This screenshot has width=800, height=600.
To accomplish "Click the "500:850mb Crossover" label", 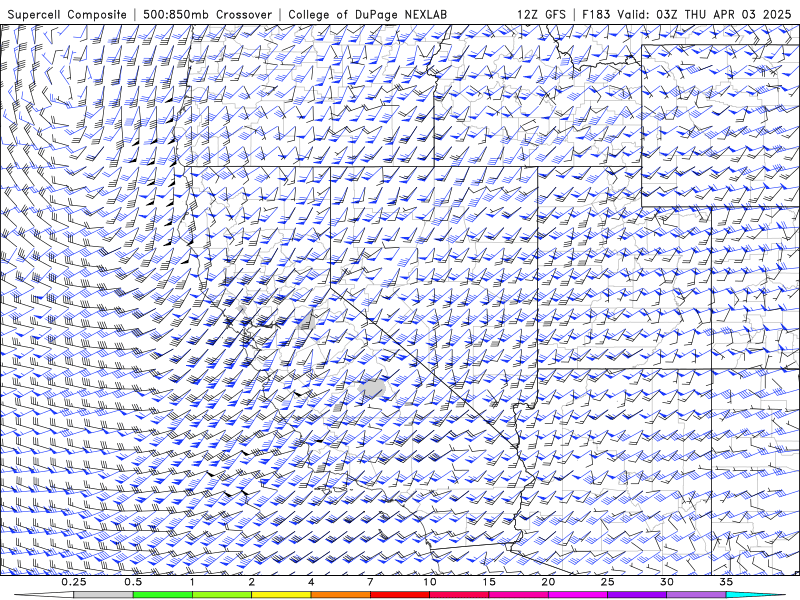I will (208, 14).
